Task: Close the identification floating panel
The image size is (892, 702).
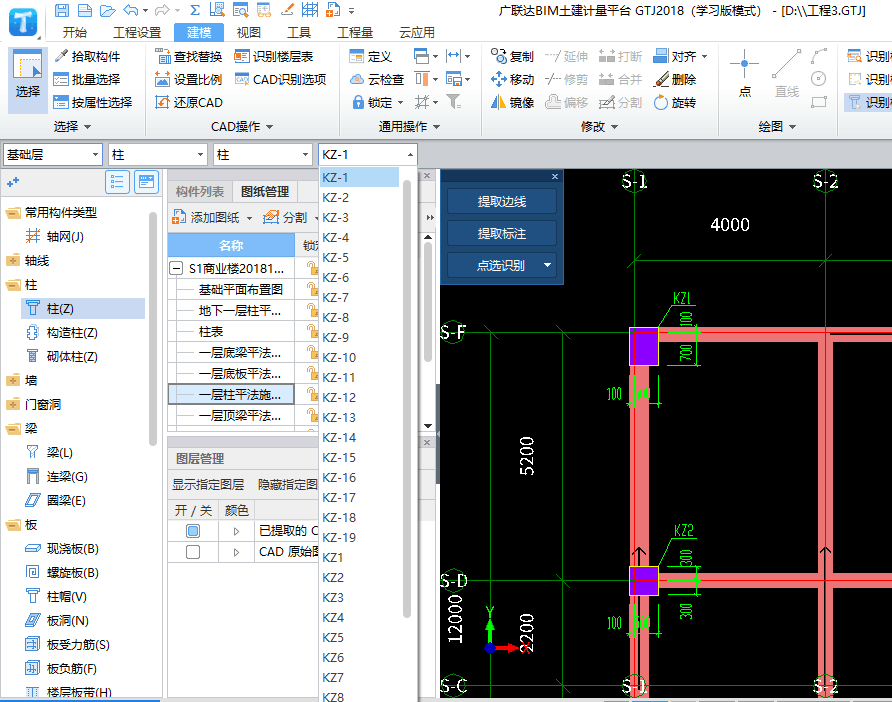Action: 555,177
